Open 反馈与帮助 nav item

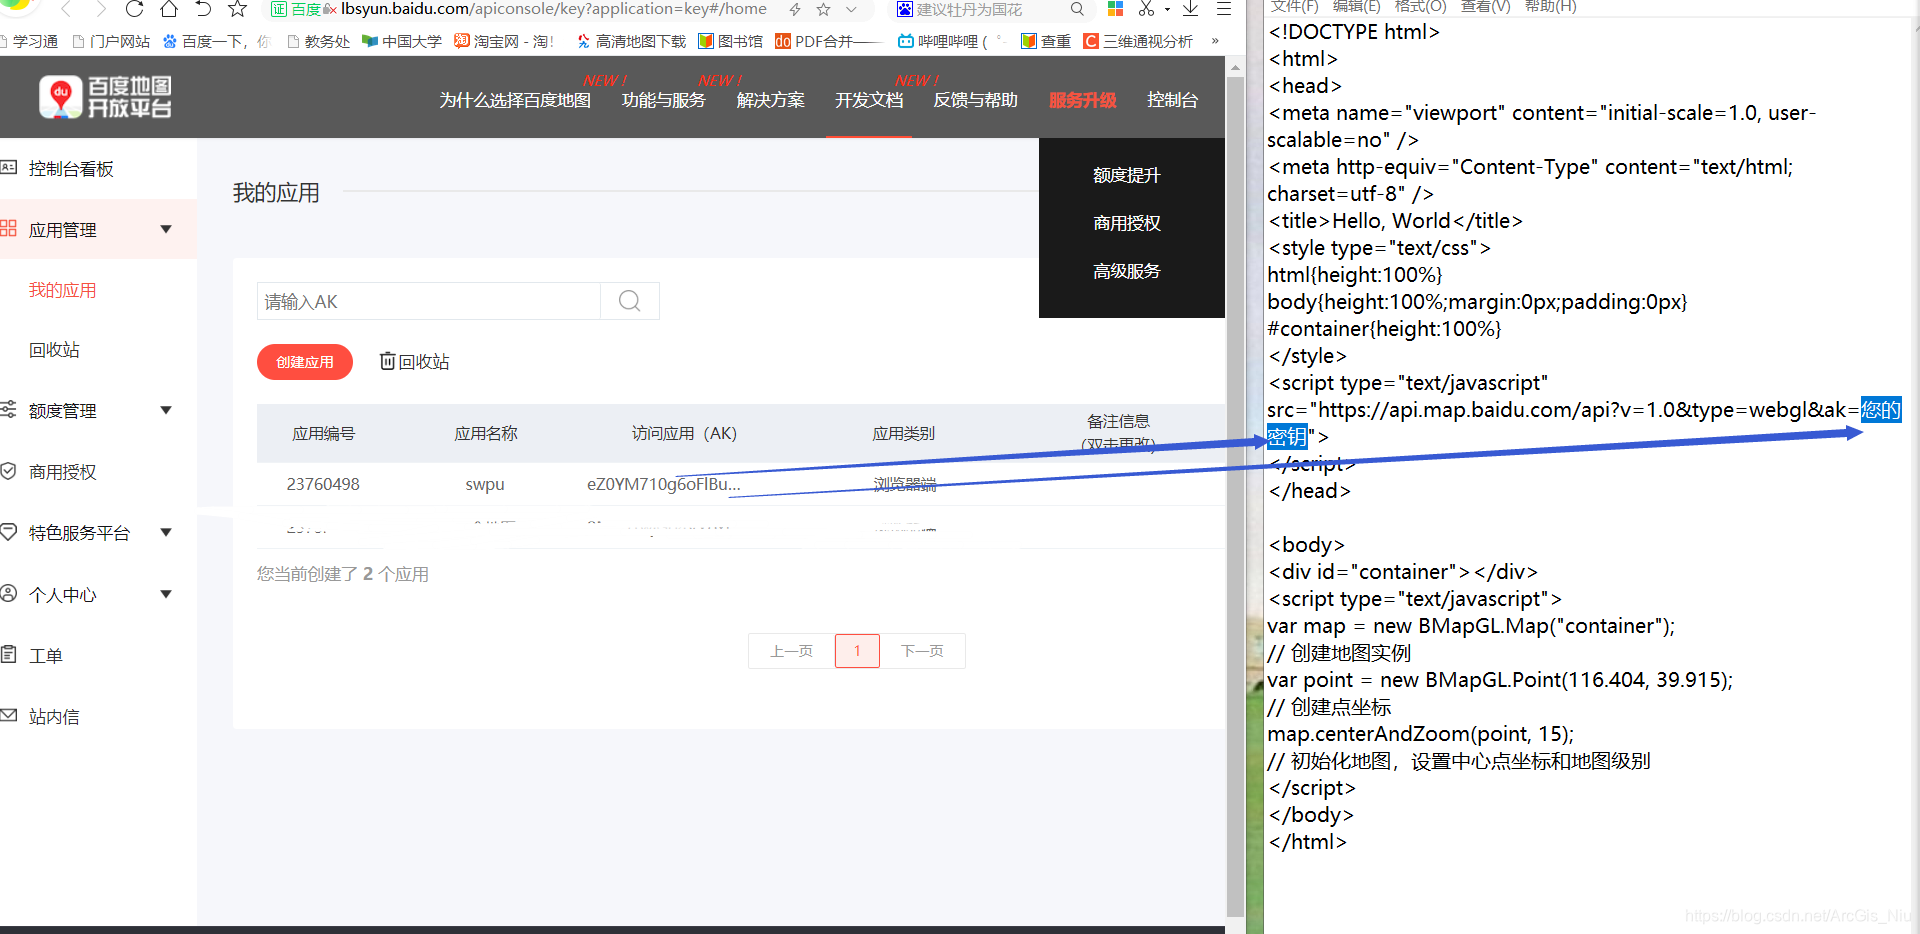pyautogui.click(x=975, y=100)
